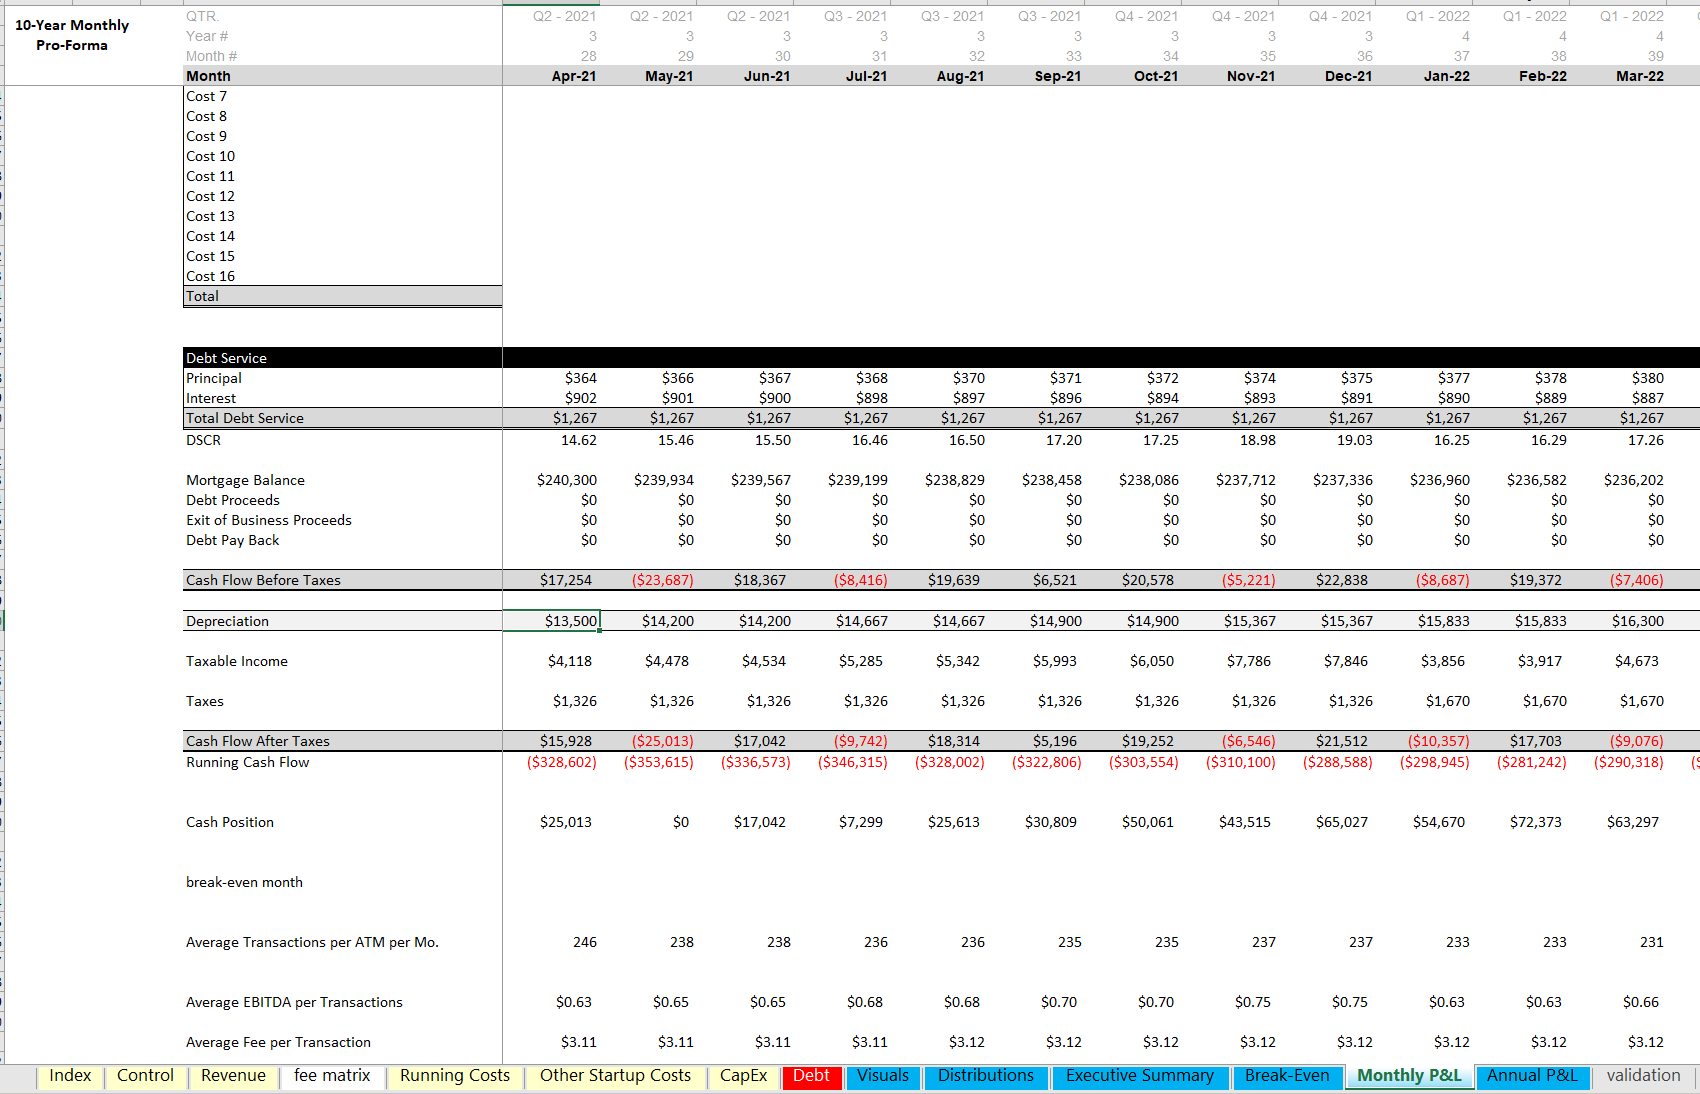Click Jul-21 principal value $368
The height and width of the screenshot is (1094, 1700).
pyautogui.click(x=871, y=378)
